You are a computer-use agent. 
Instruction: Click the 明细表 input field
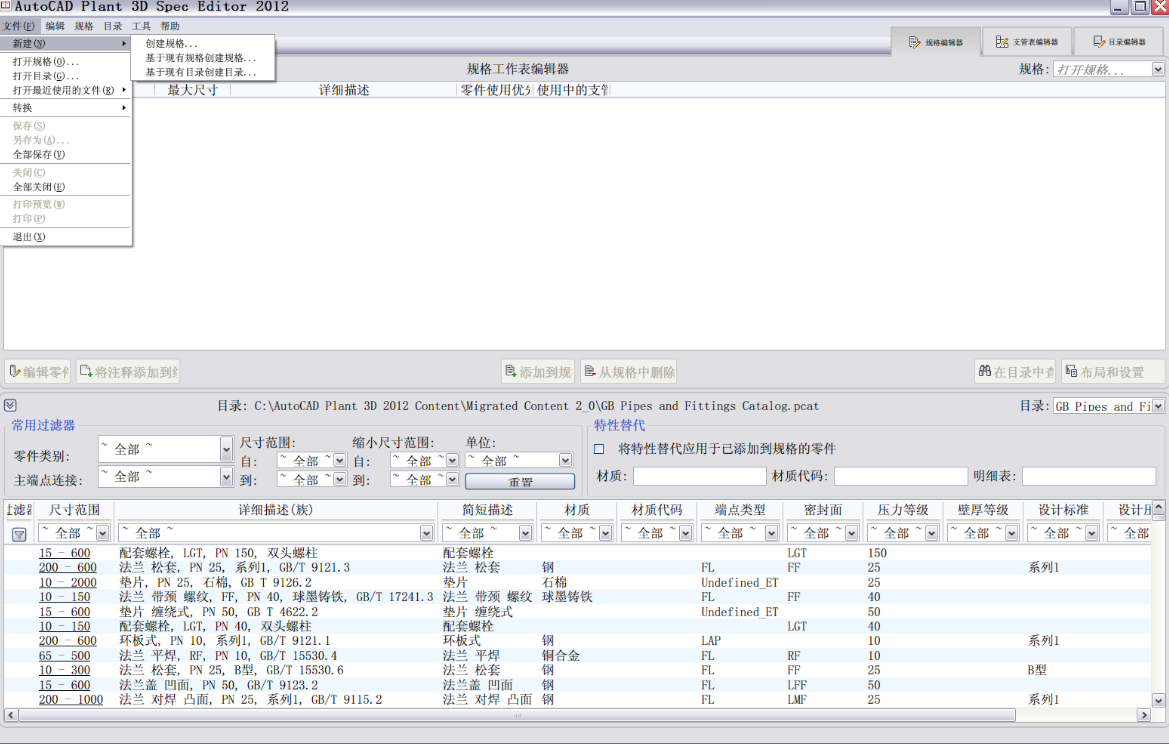[1088, 476]
